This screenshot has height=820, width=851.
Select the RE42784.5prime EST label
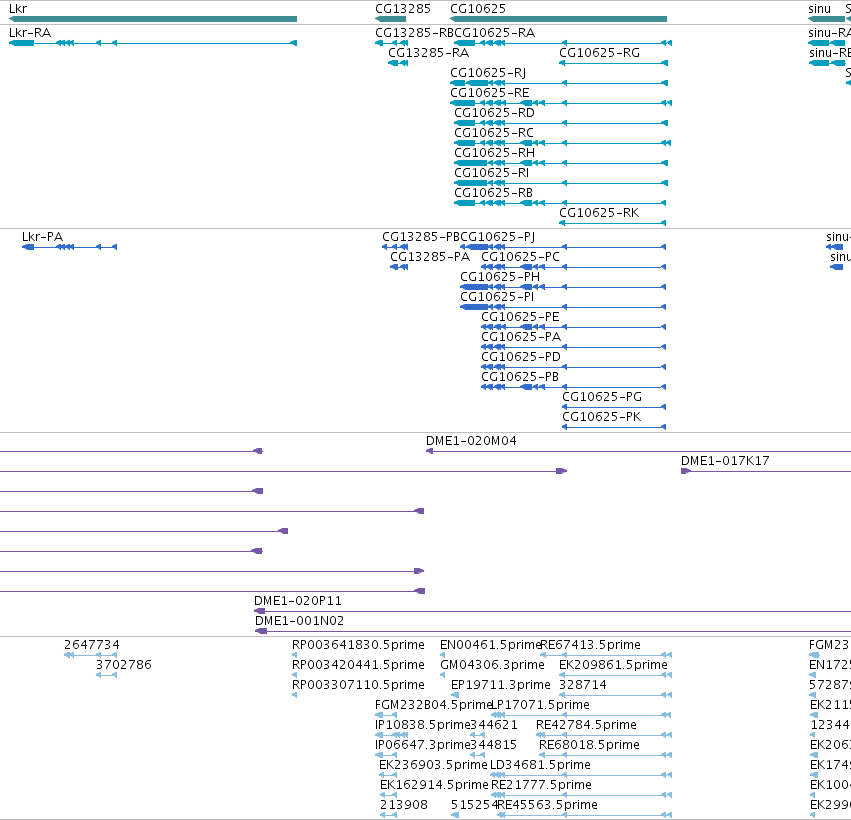coord(586,726)
